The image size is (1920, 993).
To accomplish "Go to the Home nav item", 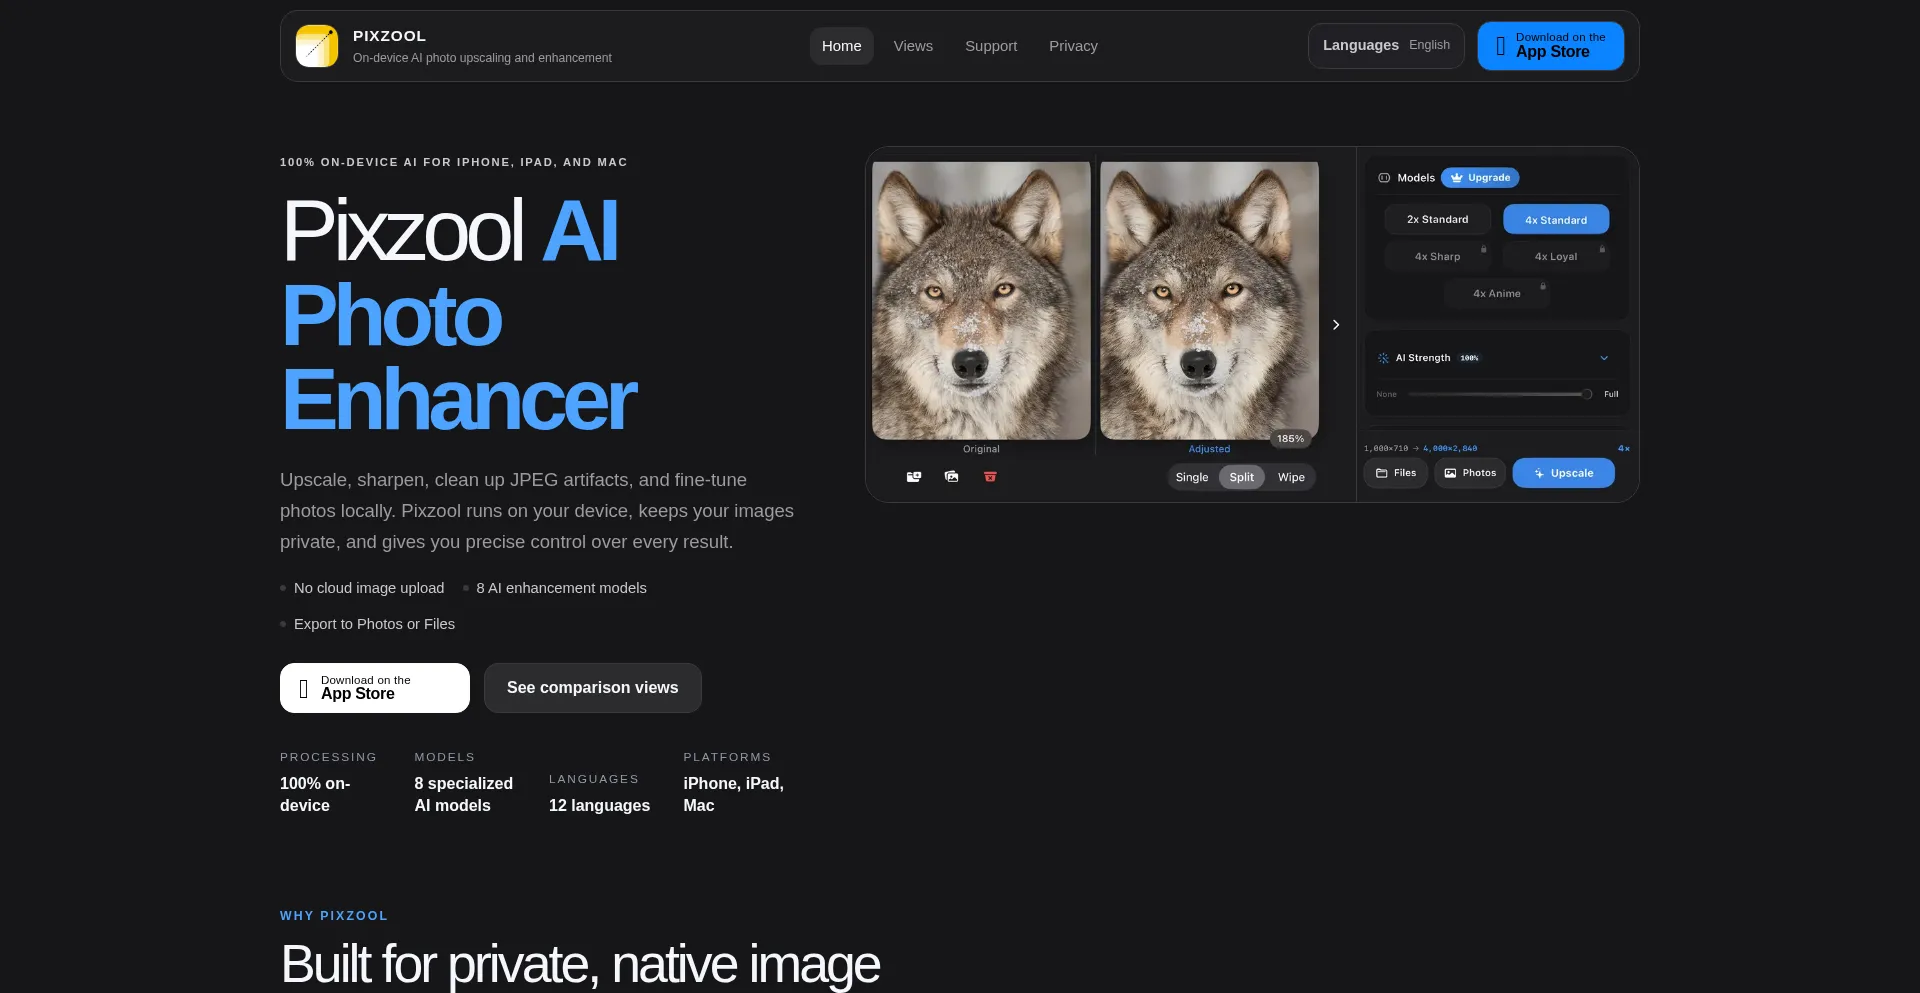I will 842,46.
